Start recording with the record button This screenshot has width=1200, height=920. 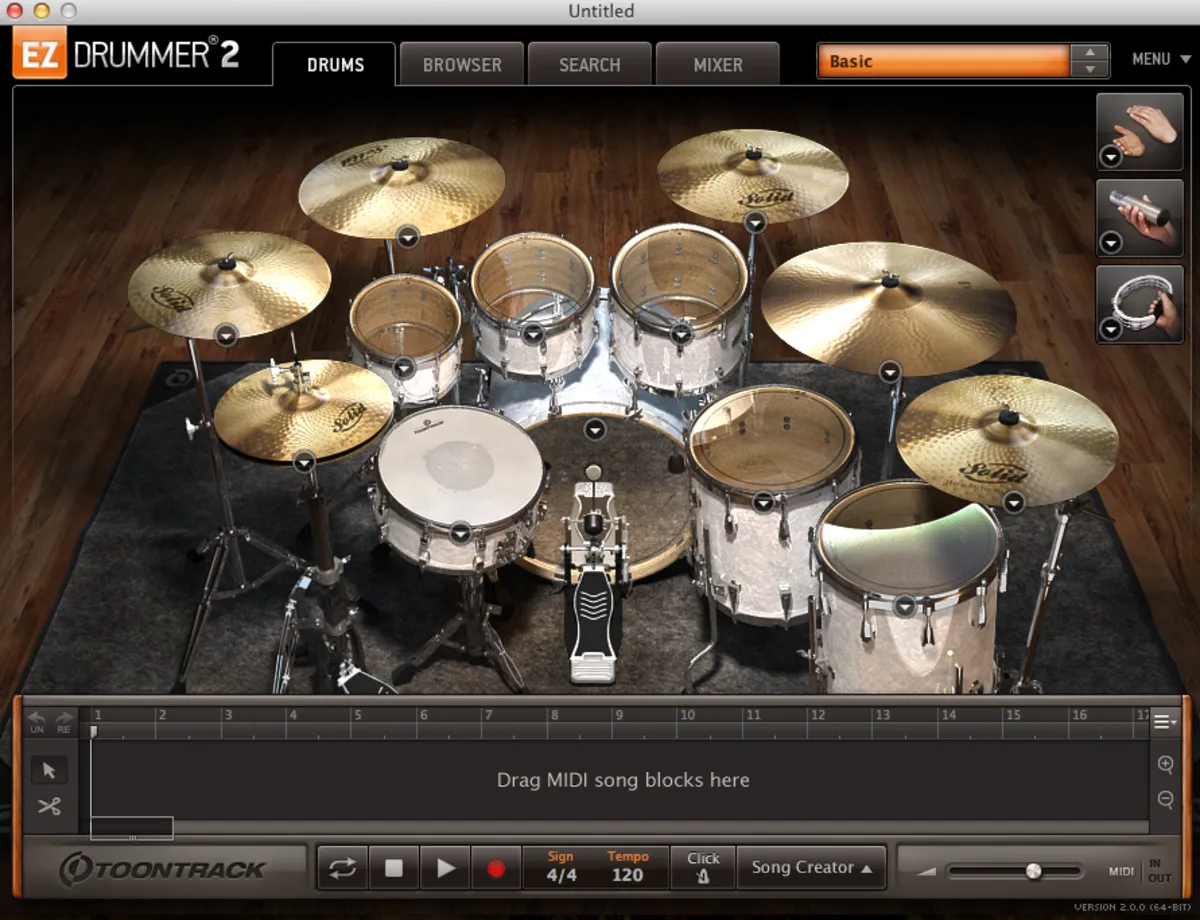pyautogui.click(x=496, y=868)
